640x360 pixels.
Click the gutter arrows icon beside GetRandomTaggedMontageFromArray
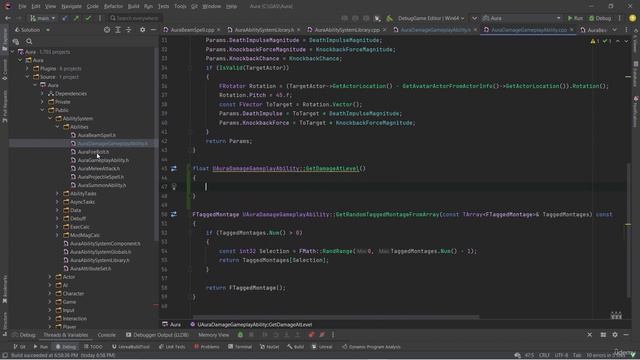point(174,214)
